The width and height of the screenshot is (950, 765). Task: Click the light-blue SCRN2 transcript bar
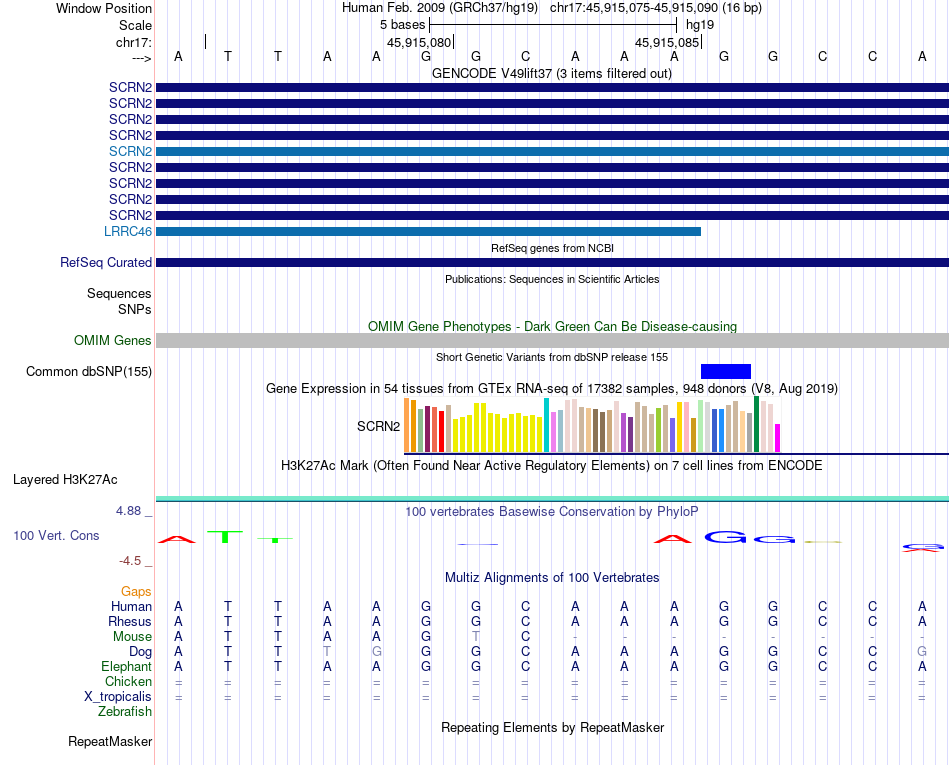[x=553, y=151]
